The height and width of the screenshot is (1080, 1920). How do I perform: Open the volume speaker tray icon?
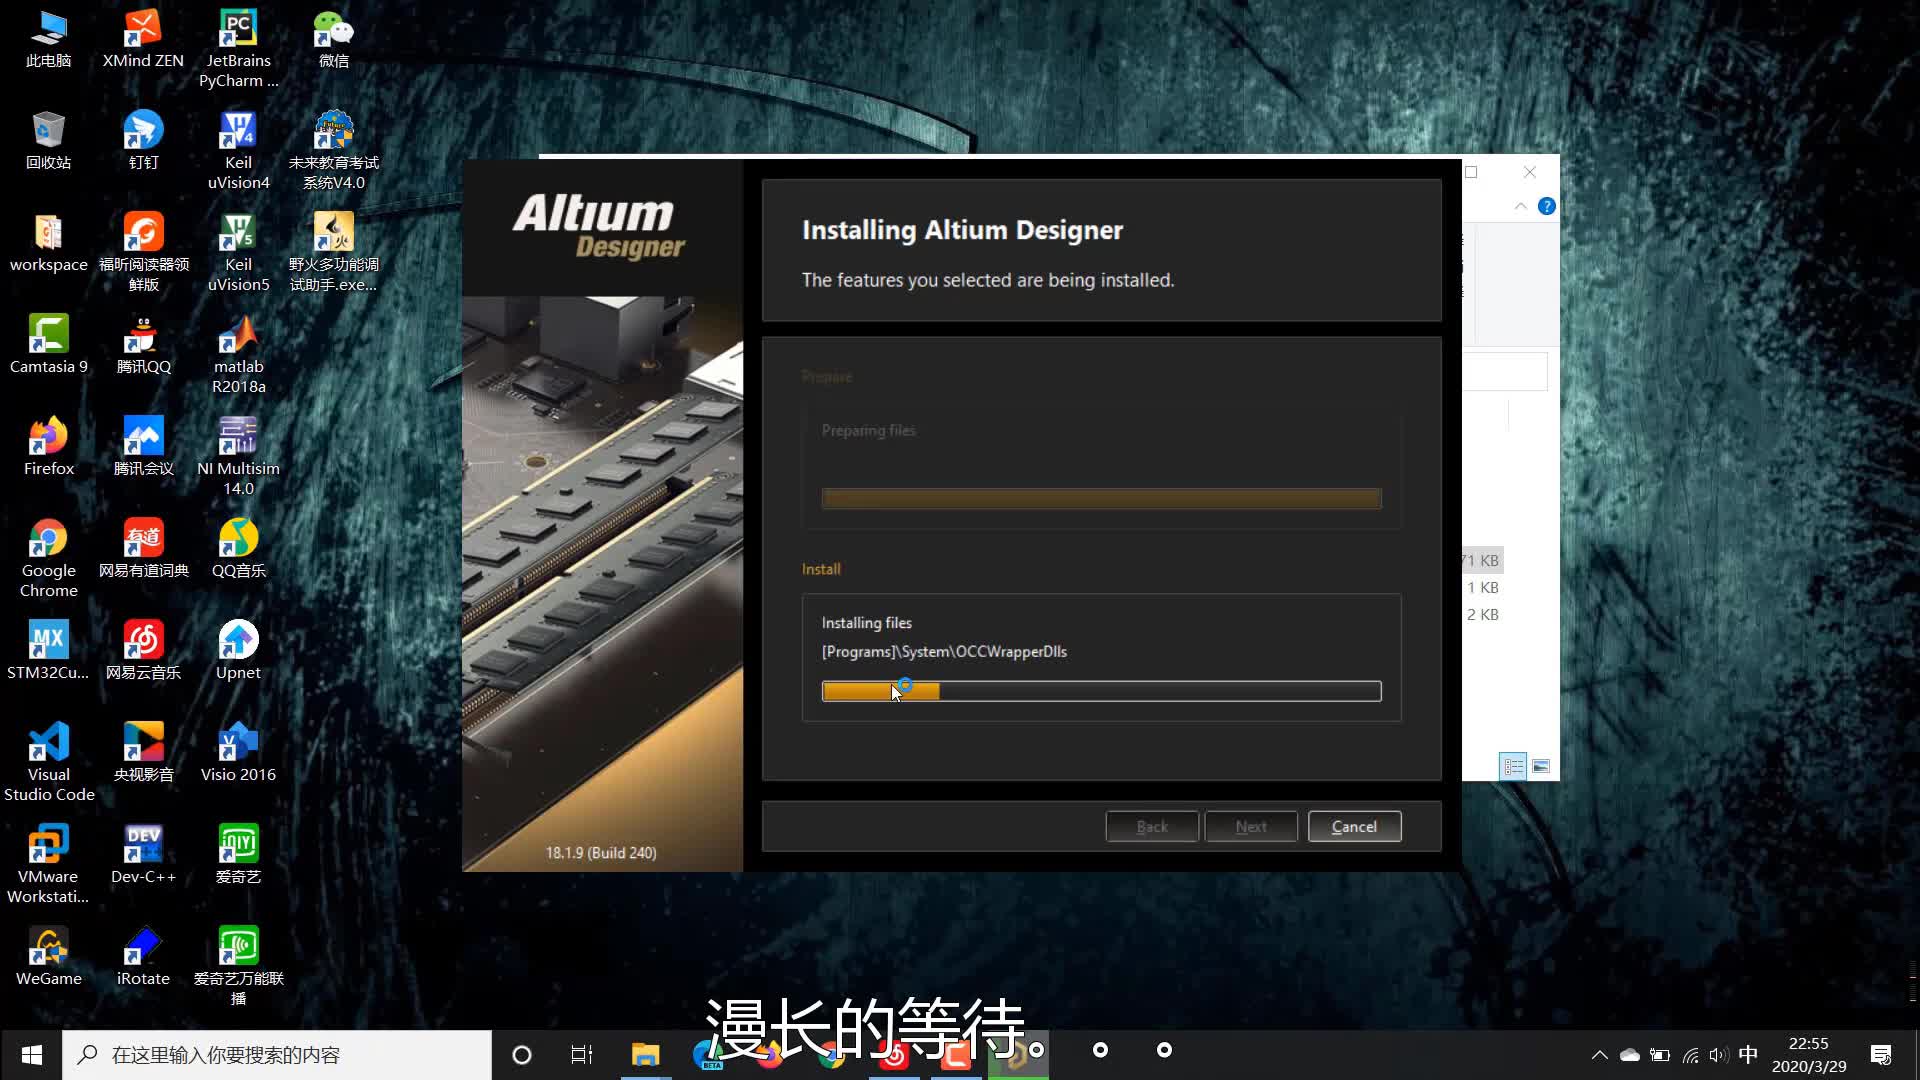(1719, 1055)
